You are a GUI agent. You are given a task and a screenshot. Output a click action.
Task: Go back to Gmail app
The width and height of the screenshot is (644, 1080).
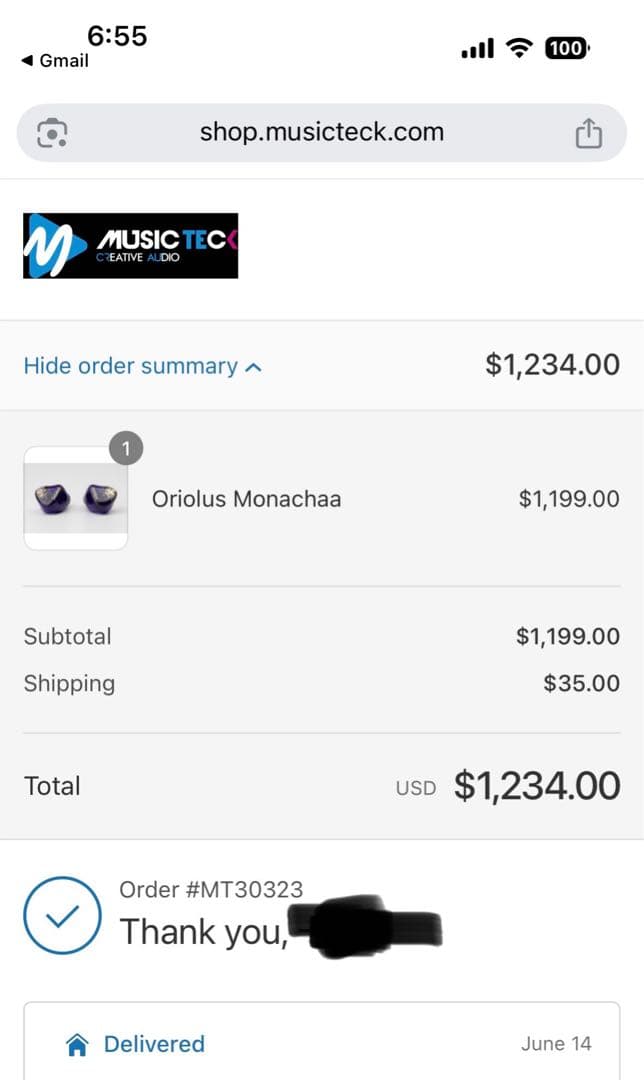[56, 61]
